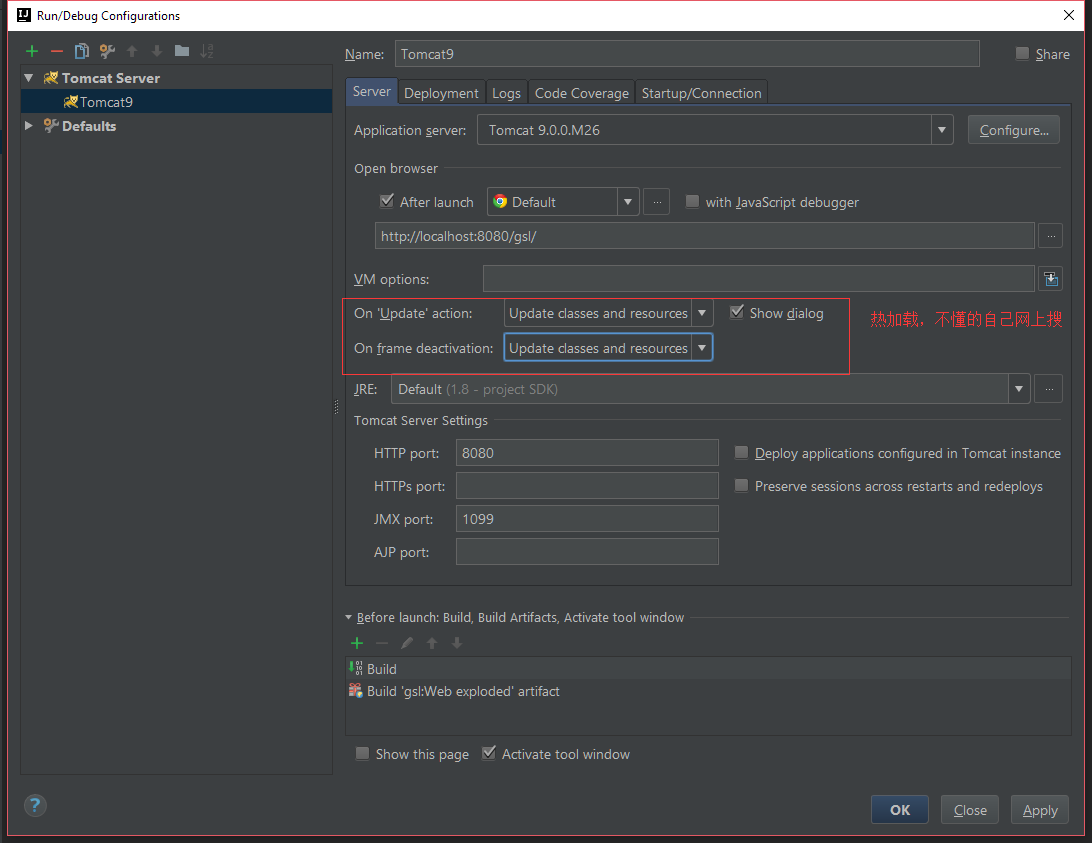This screenshot has height=843, width=1092.
Task: Add new configuration with green plus icon
Action: (x=32, y=51)
